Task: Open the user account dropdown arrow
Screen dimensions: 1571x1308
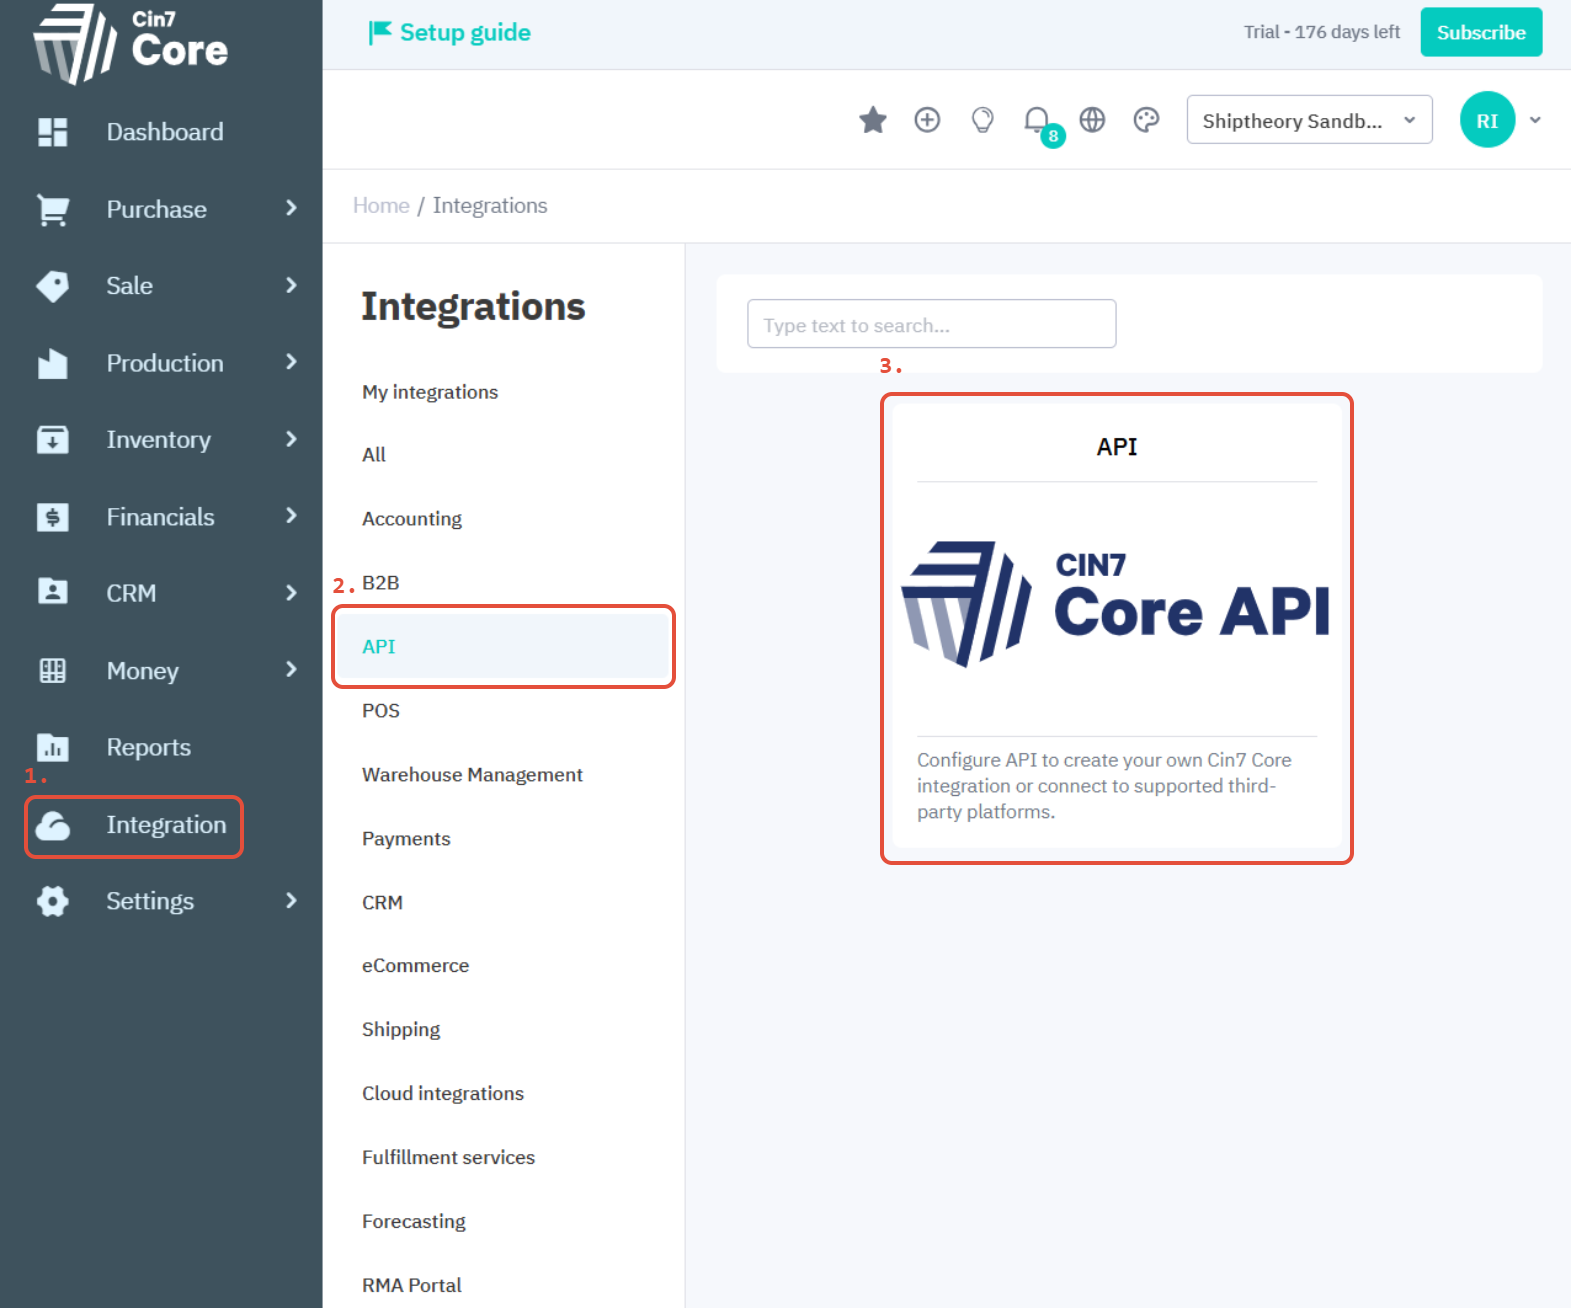Action: (x=1535, y=120)
